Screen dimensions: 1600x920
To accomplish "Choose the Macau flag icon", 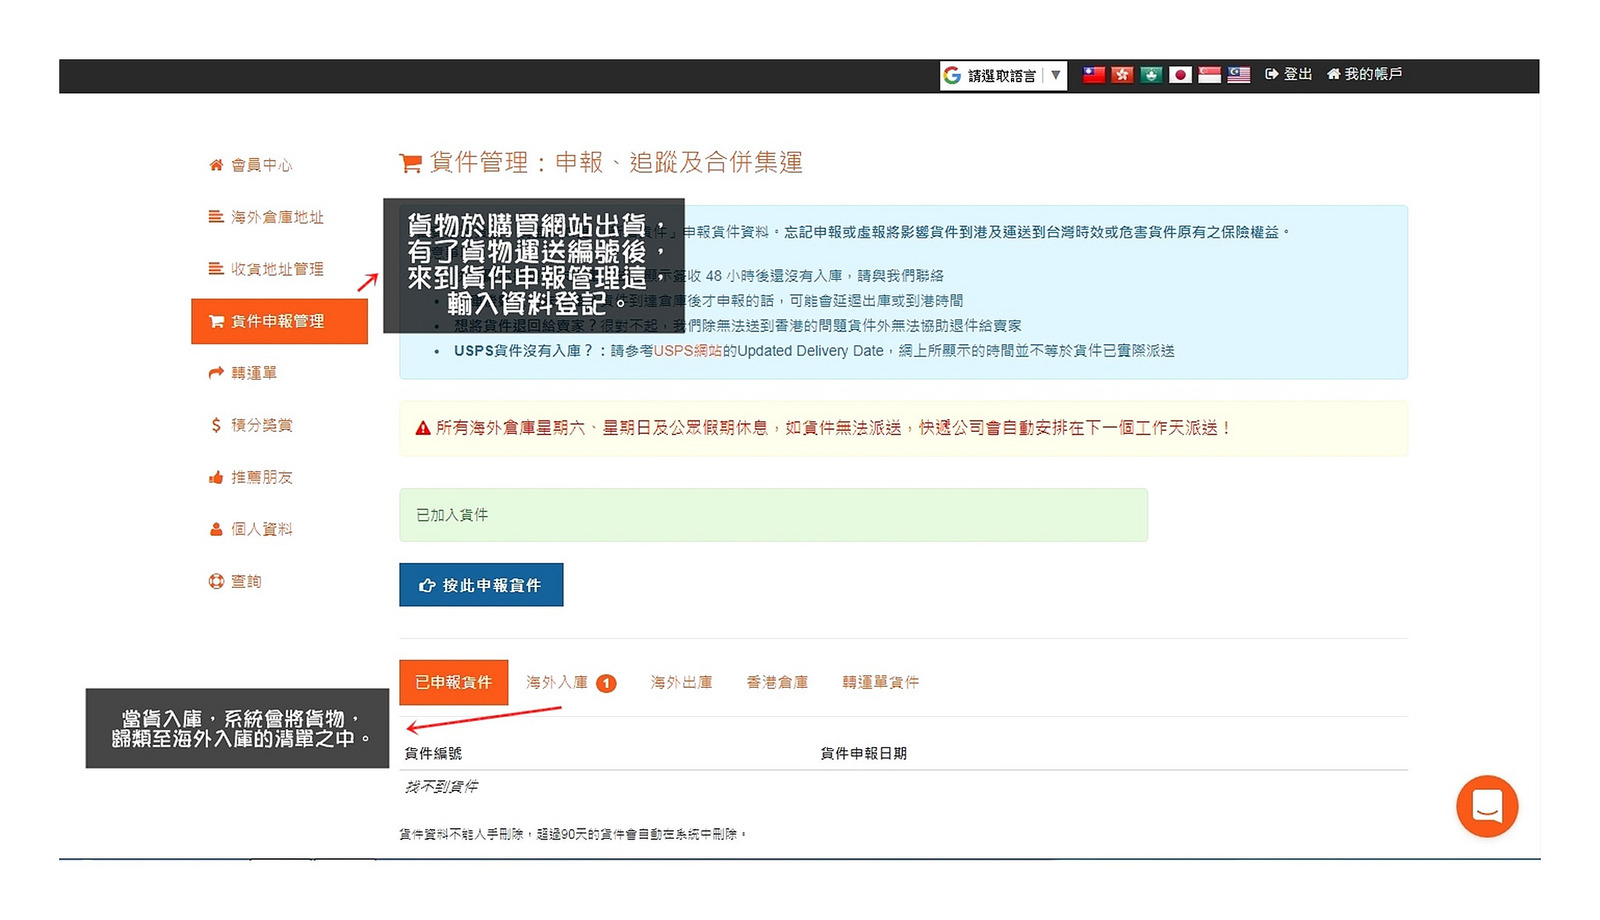I will 1151,75.
